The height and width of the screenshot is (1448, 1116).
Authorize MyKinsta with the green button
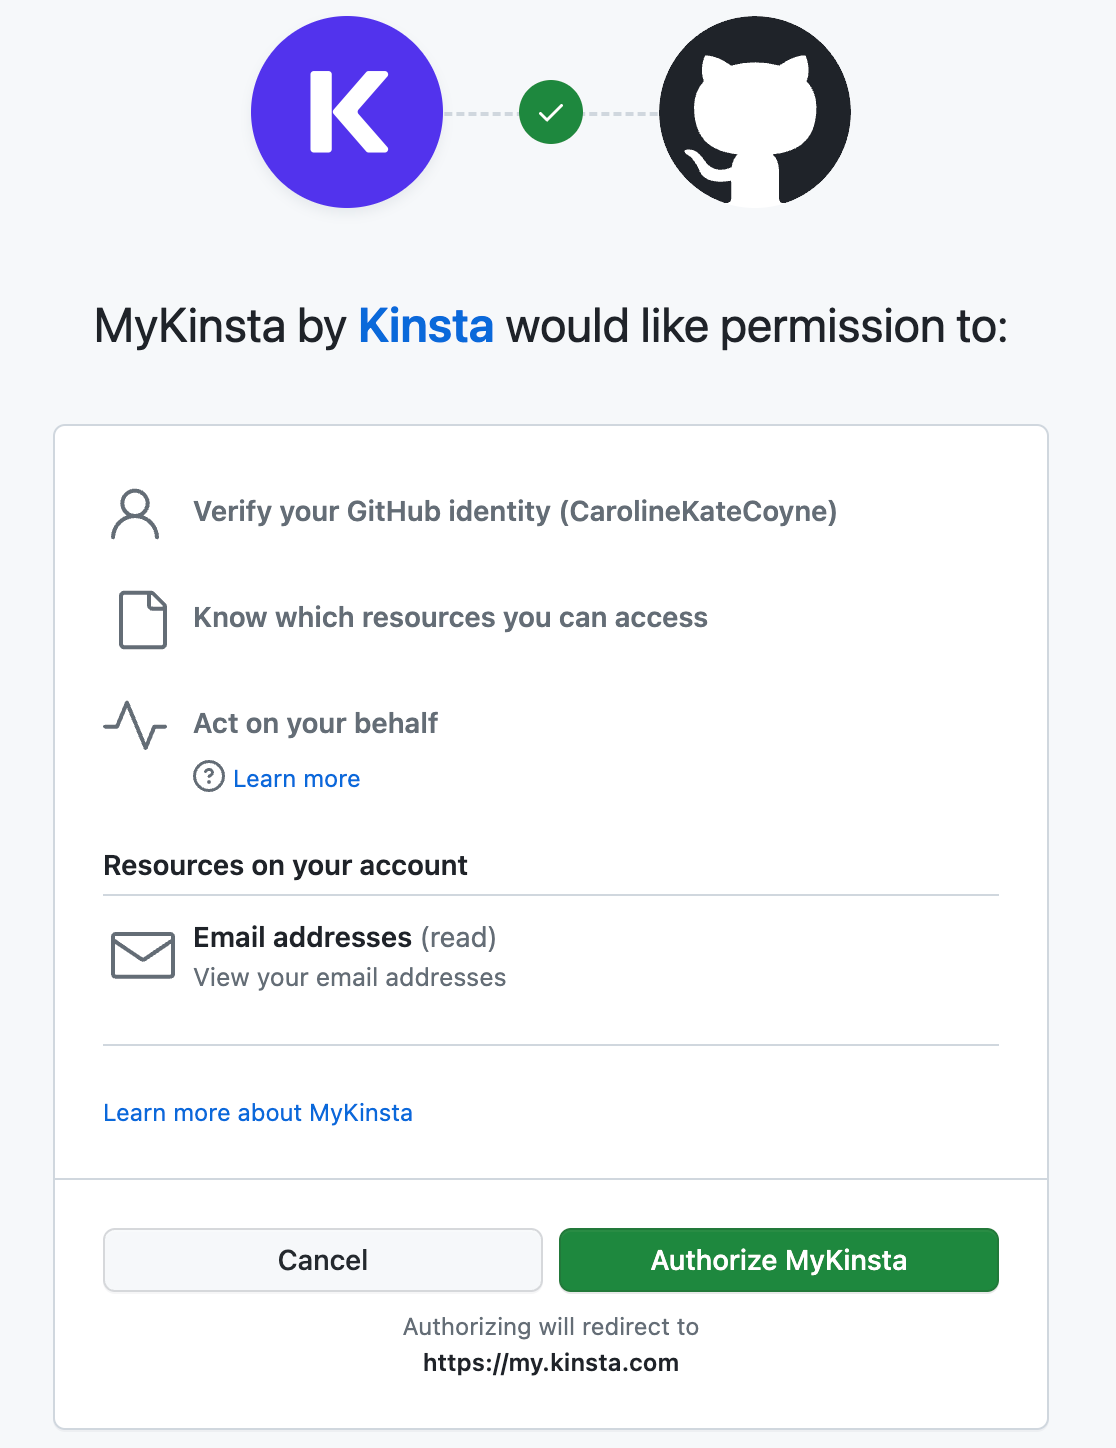(x=779, y=1260)
